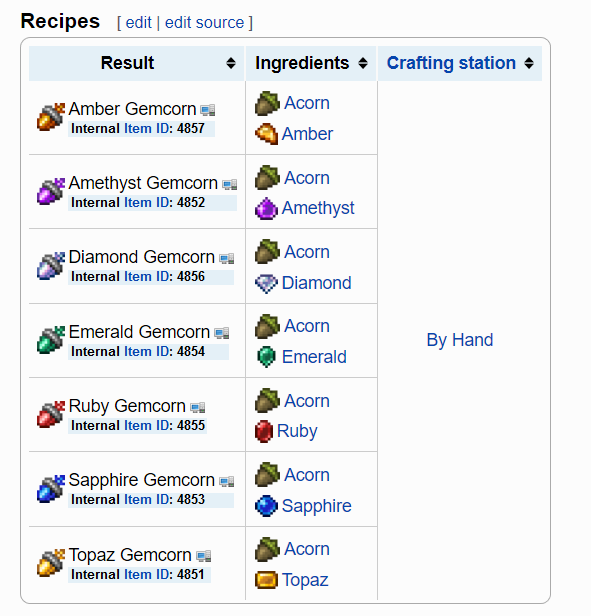This screenshot has height=616, width=591.
Task: Sort table by Result column arrows
Action: [231, 63]
